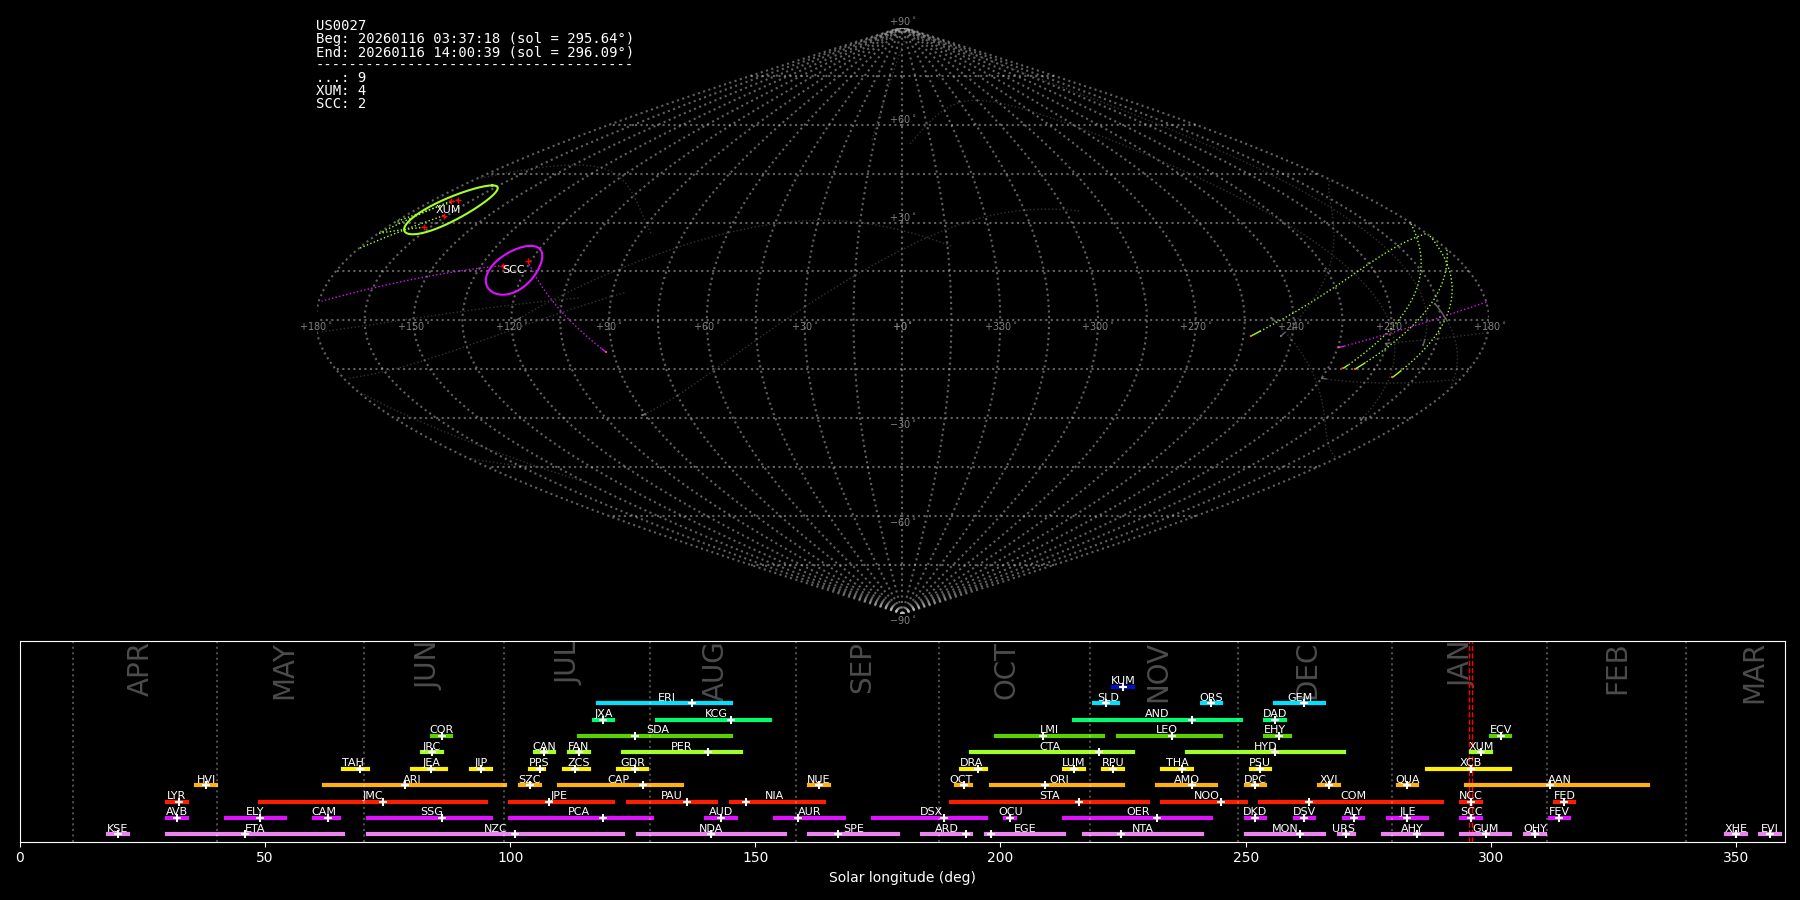Click the QUA shower label
Screen dimensions: 1800x900
coord(1407,780)
